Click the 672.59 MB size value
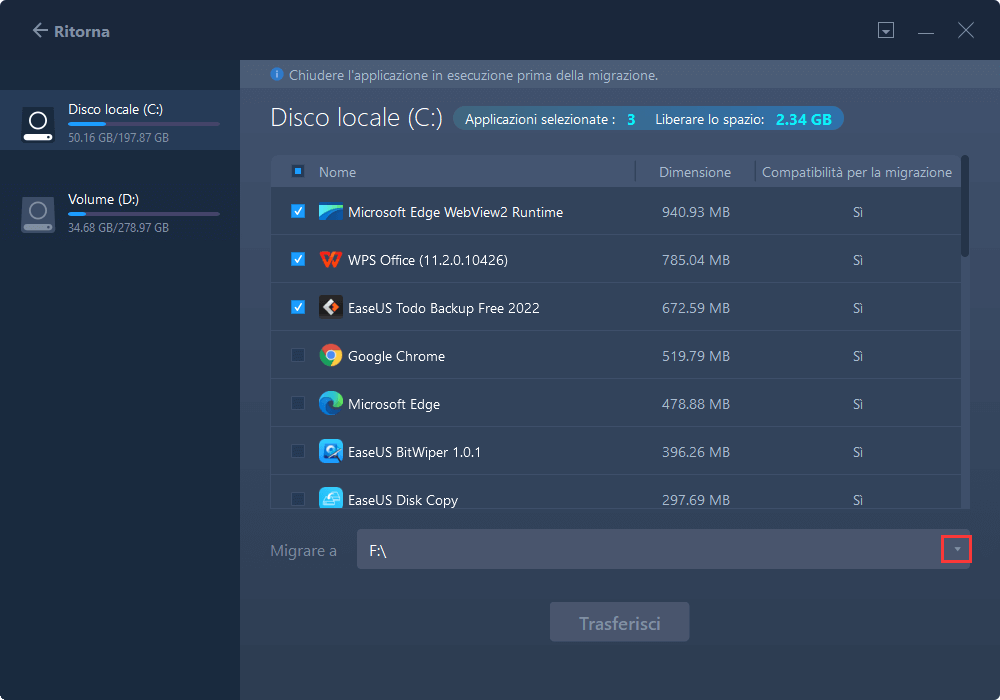 tap(695, 308)
